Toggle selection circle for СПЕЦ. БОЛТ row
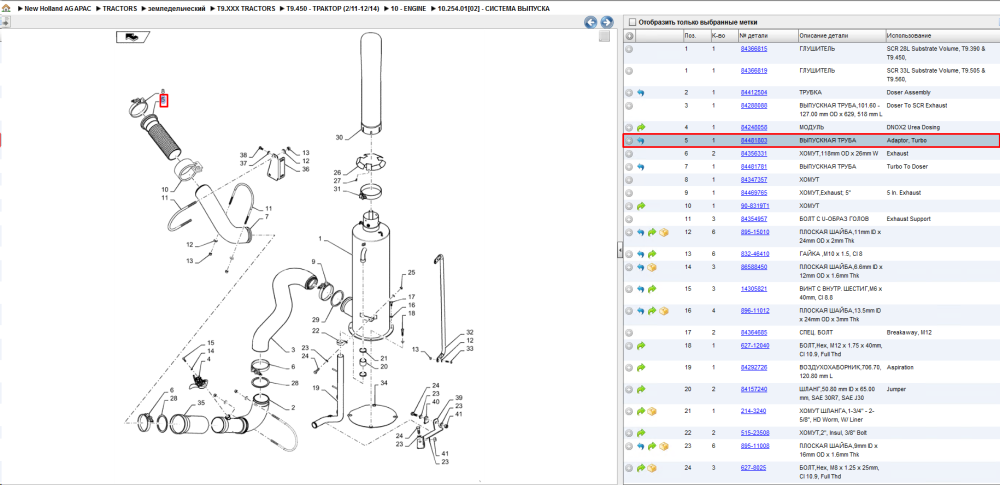The height and width of the screenshot is (485, 1000). (629, 332)
